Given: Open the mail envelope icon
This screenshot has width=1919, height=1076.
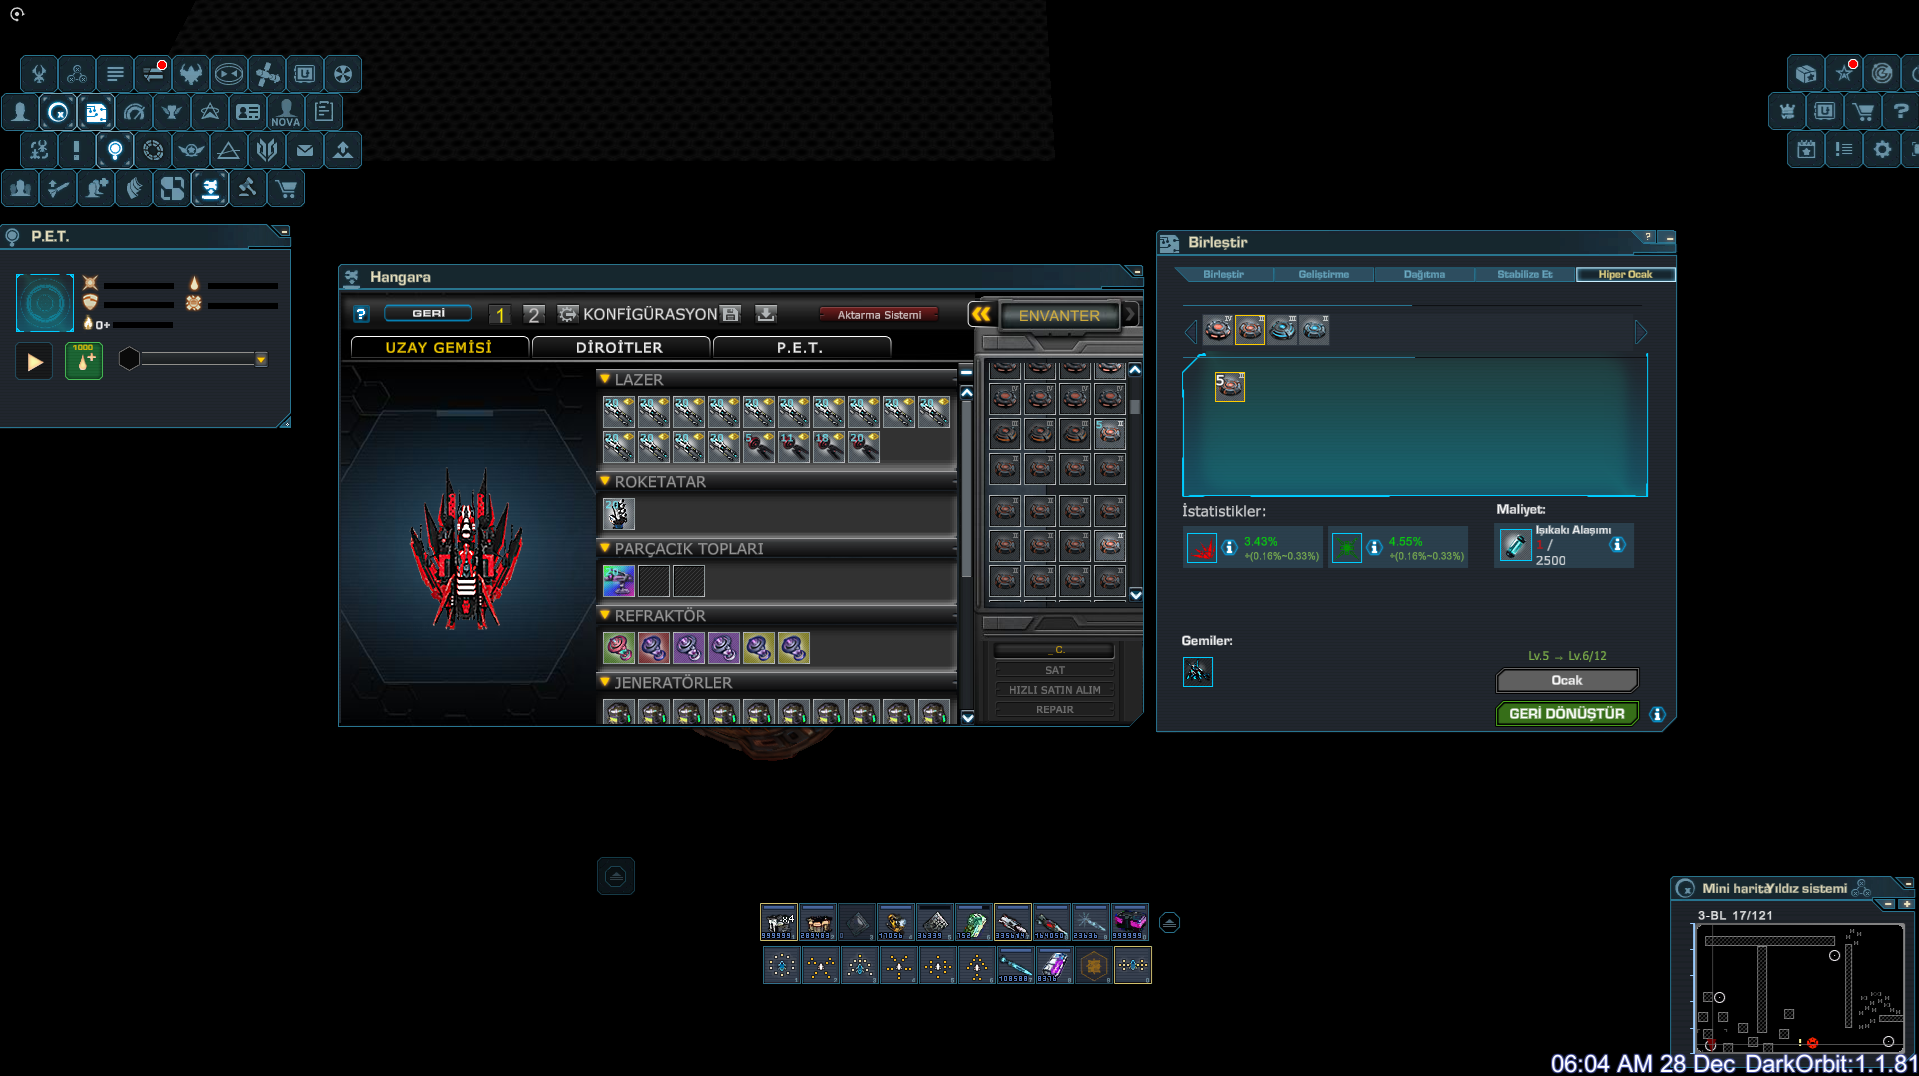Looking at the screenshot, I should pos(305,150).
